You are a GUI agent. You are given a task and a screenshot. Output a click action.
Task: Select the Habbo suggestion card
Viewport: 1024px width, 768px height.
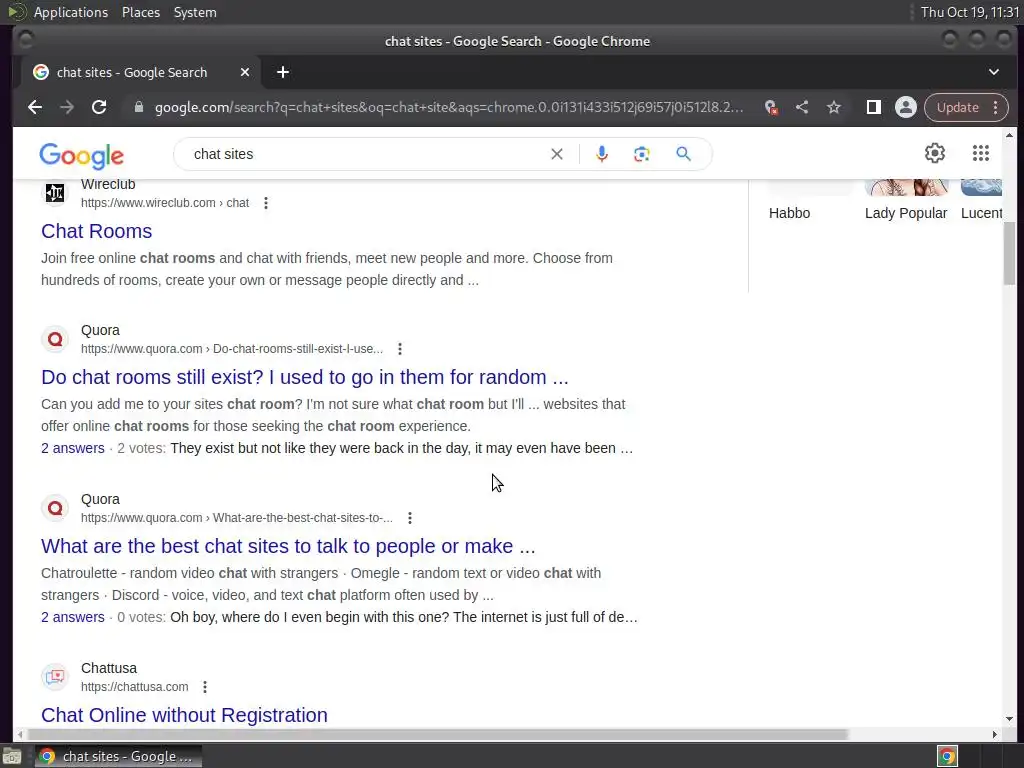(808, 202)
